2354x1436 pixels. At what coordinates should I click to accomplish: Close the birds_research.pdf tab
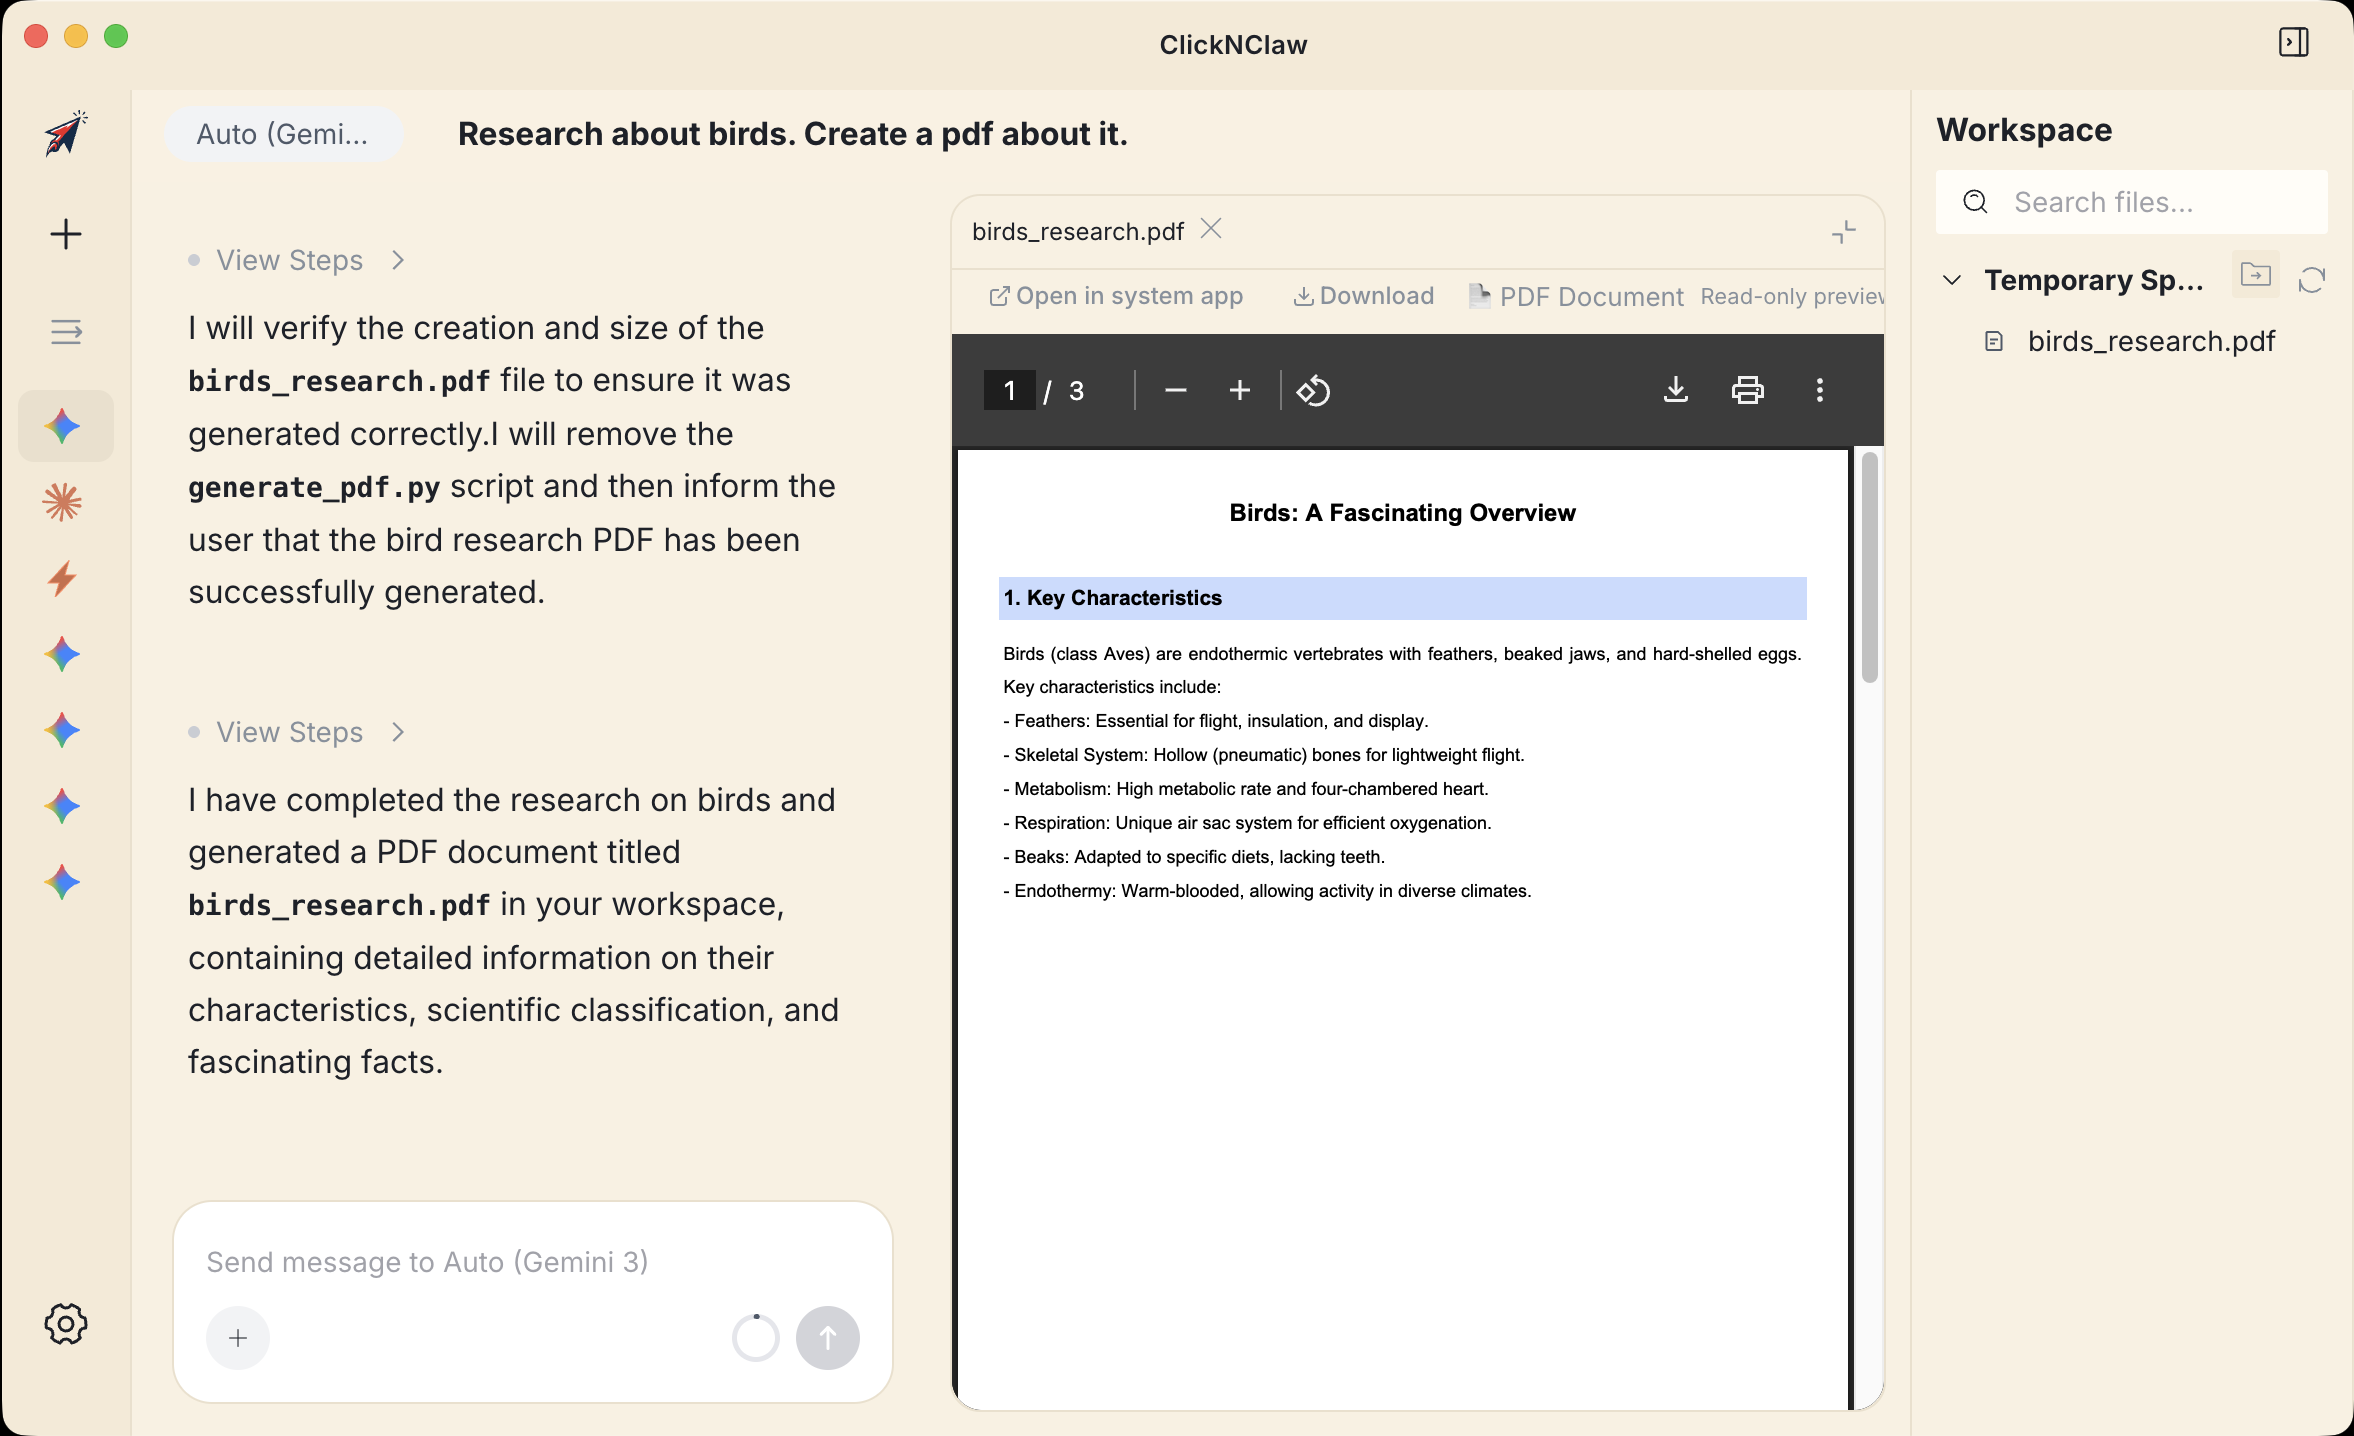pos(1211,229)
